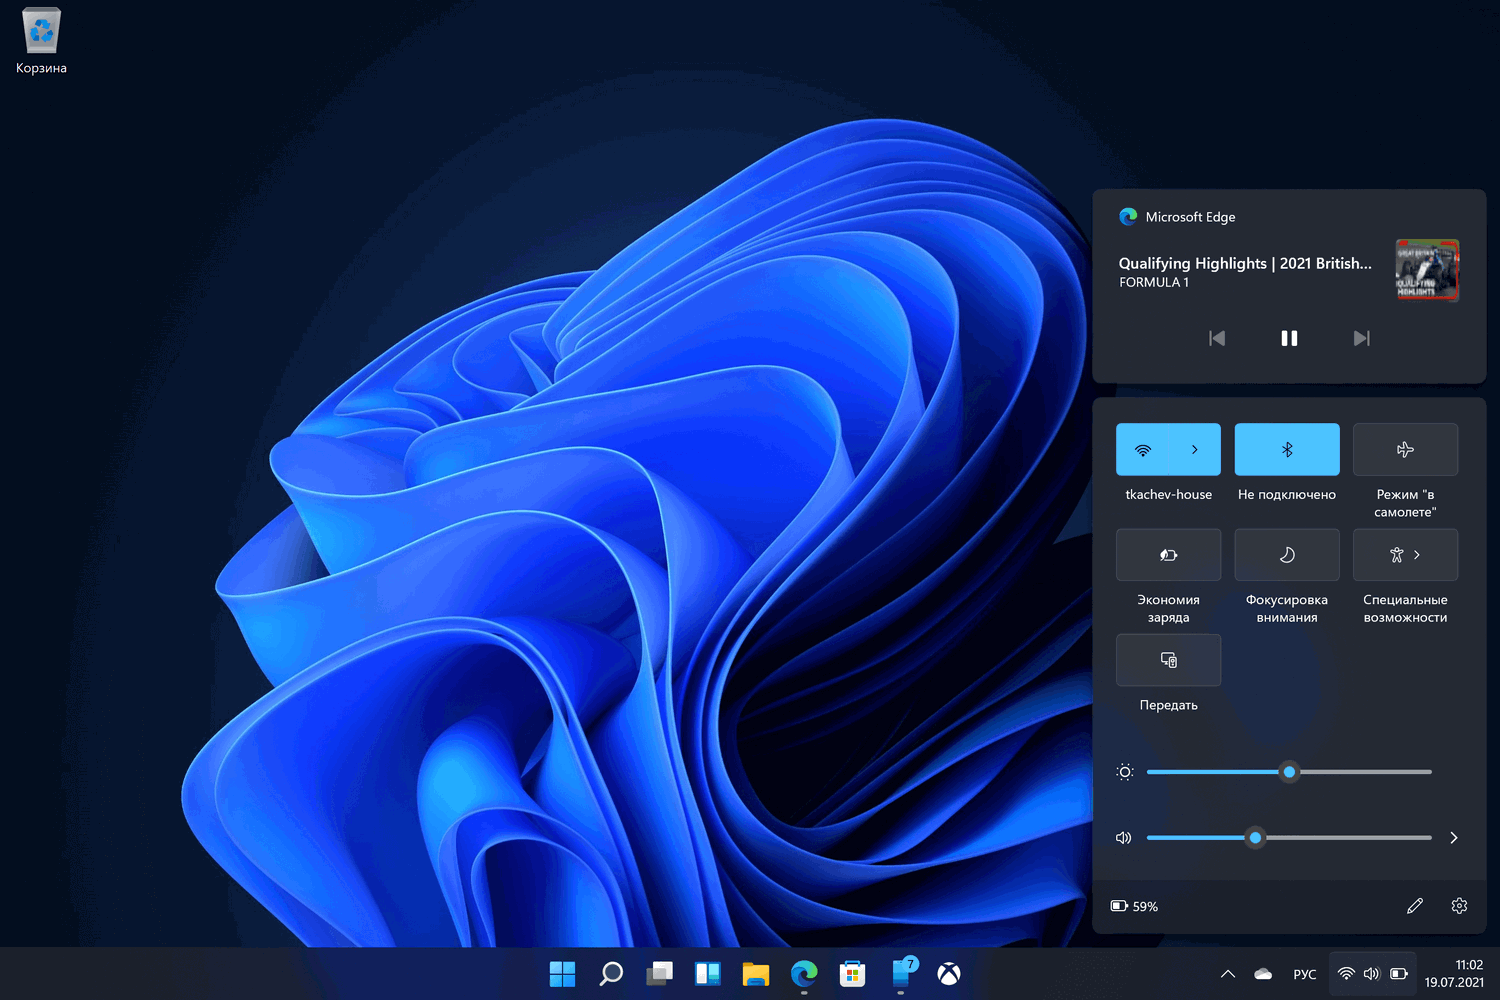Open Microsoft Store from the taskbar
The height and width of the screenshot is (1000, 1500).
[x=852, y=974]
